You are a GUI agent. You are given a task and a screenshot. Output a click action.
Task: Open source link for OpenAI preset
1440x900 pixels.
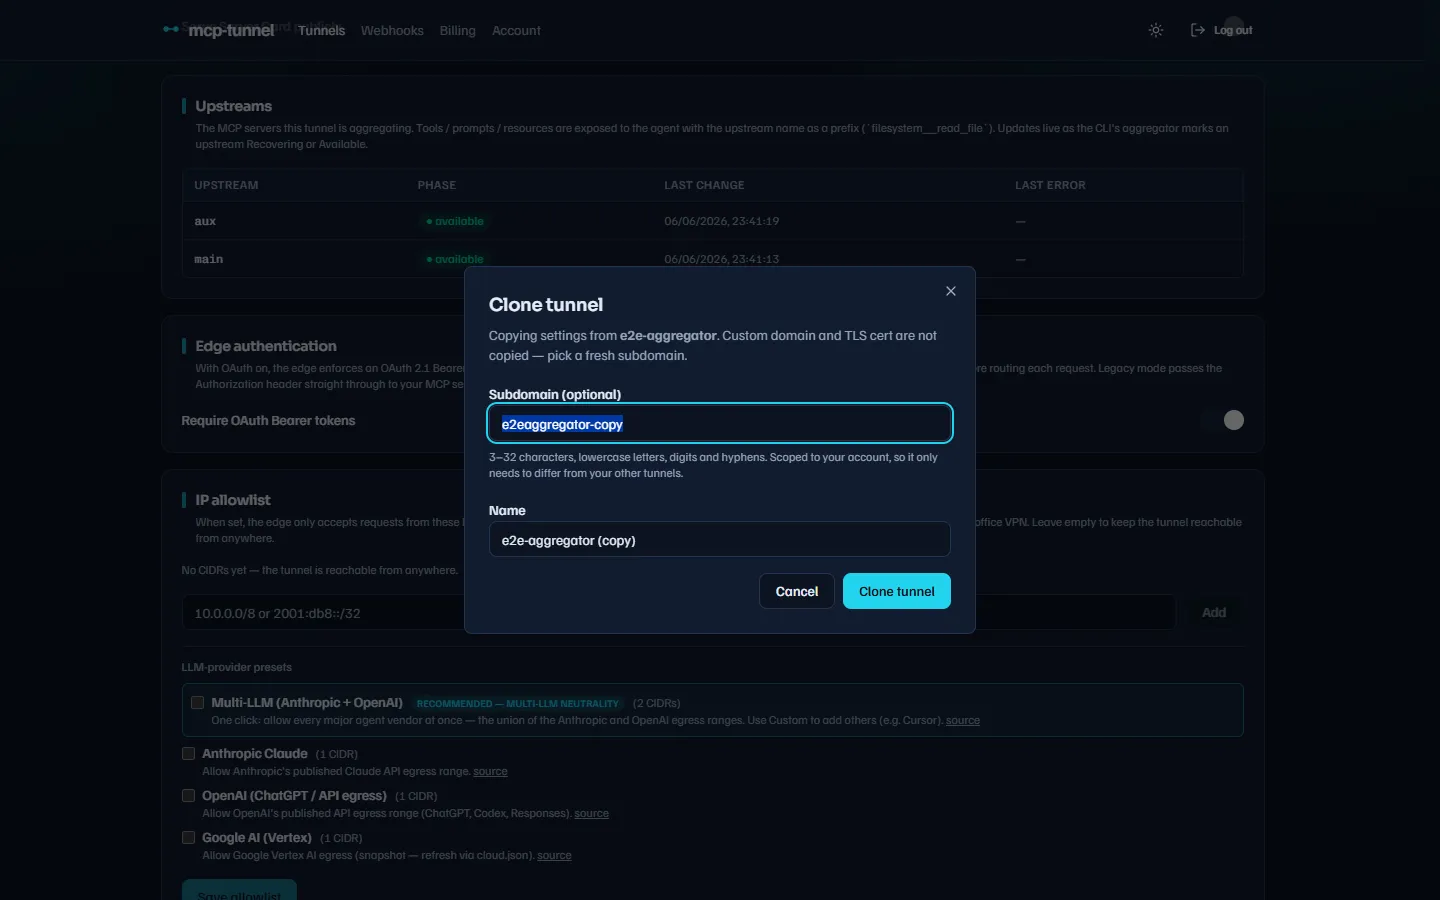tap(591, 813)
